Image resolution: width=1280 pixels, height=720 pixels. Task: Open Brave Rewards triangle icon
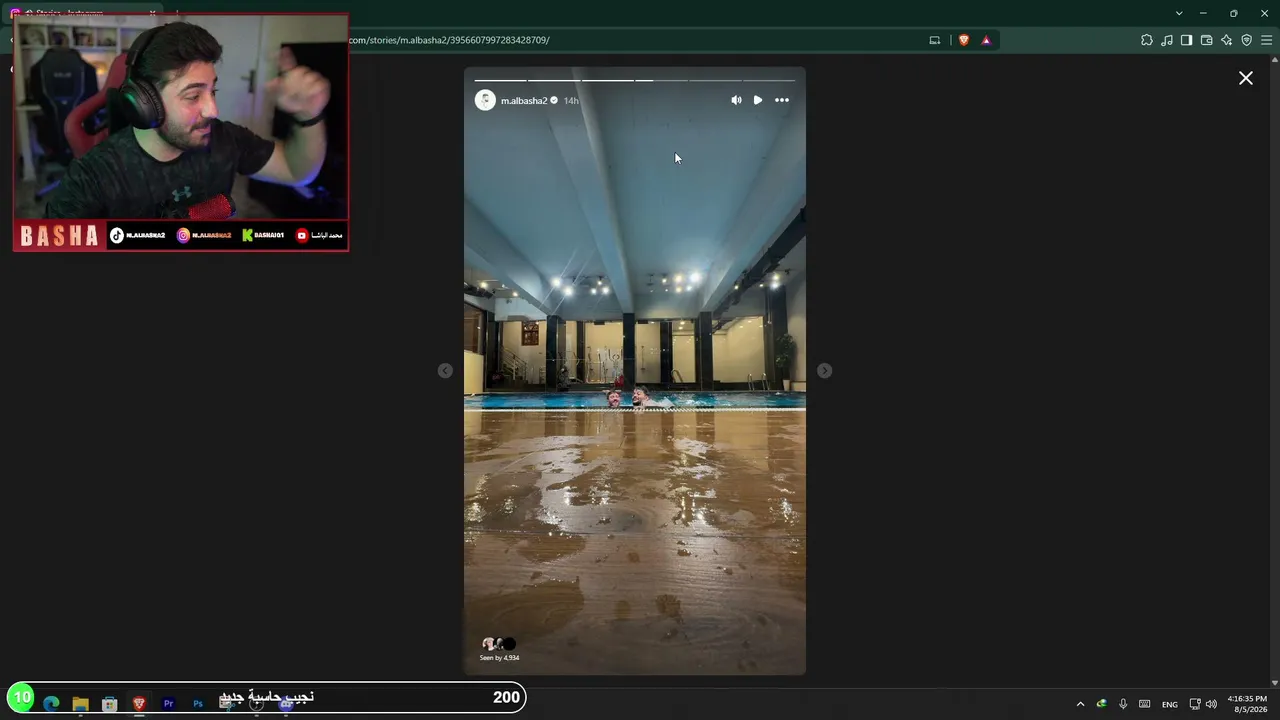click(986, 40)
